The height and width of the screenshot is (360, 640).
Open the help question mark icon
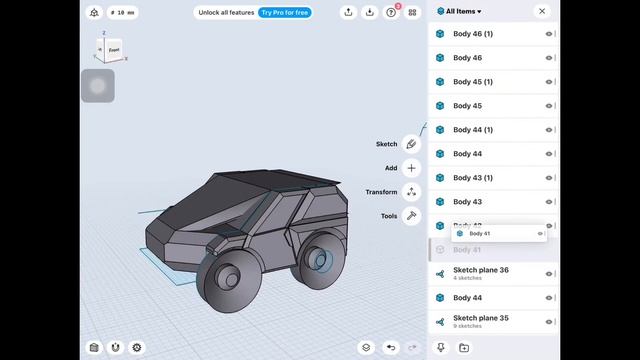(391, 13)
